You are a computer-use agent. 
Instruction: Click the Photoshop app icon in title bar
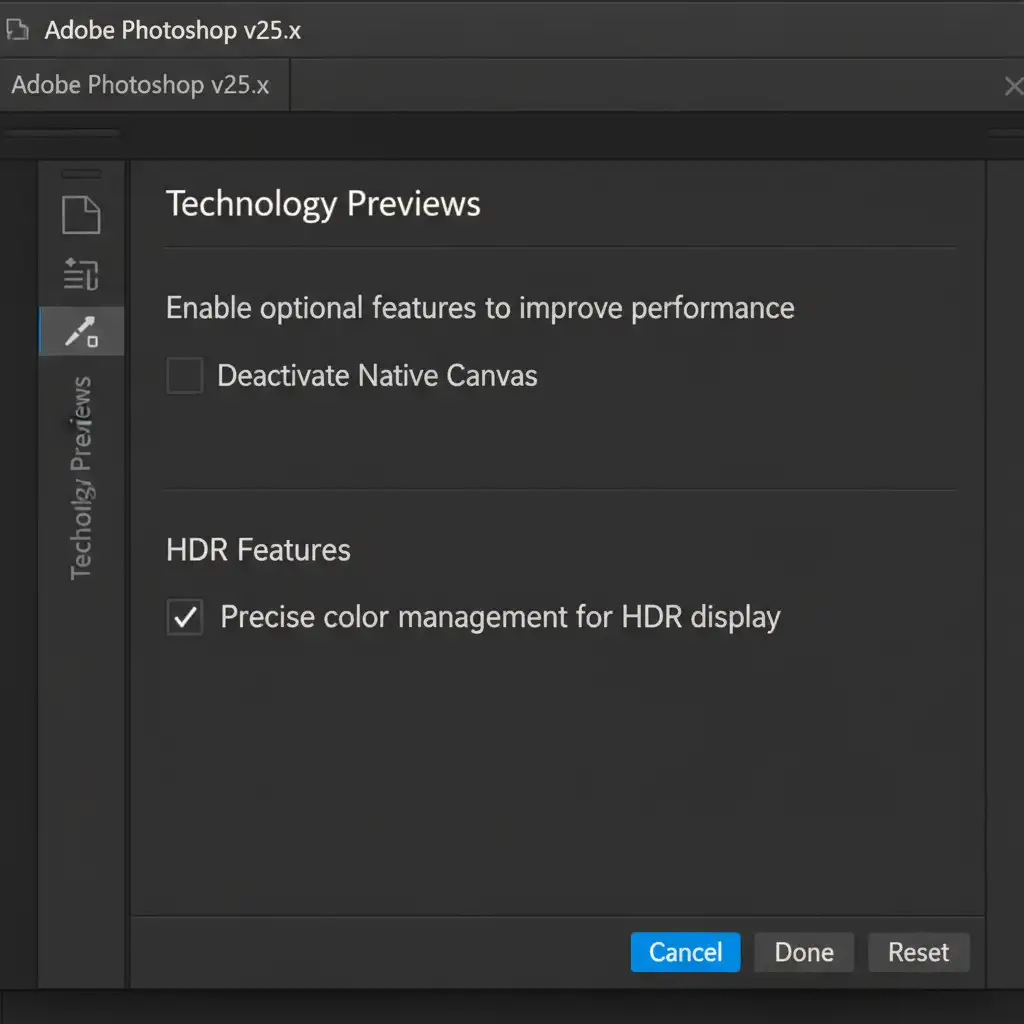(x=17, y=30)
